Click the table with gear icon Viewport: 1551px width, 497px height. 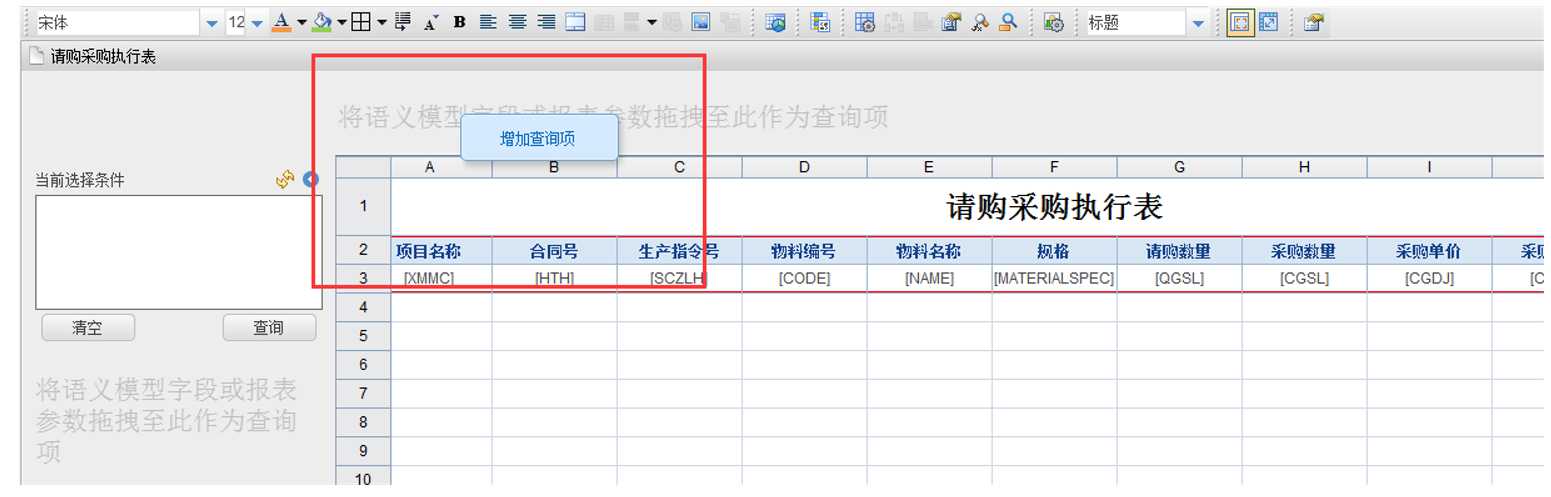tap(865, 22)
